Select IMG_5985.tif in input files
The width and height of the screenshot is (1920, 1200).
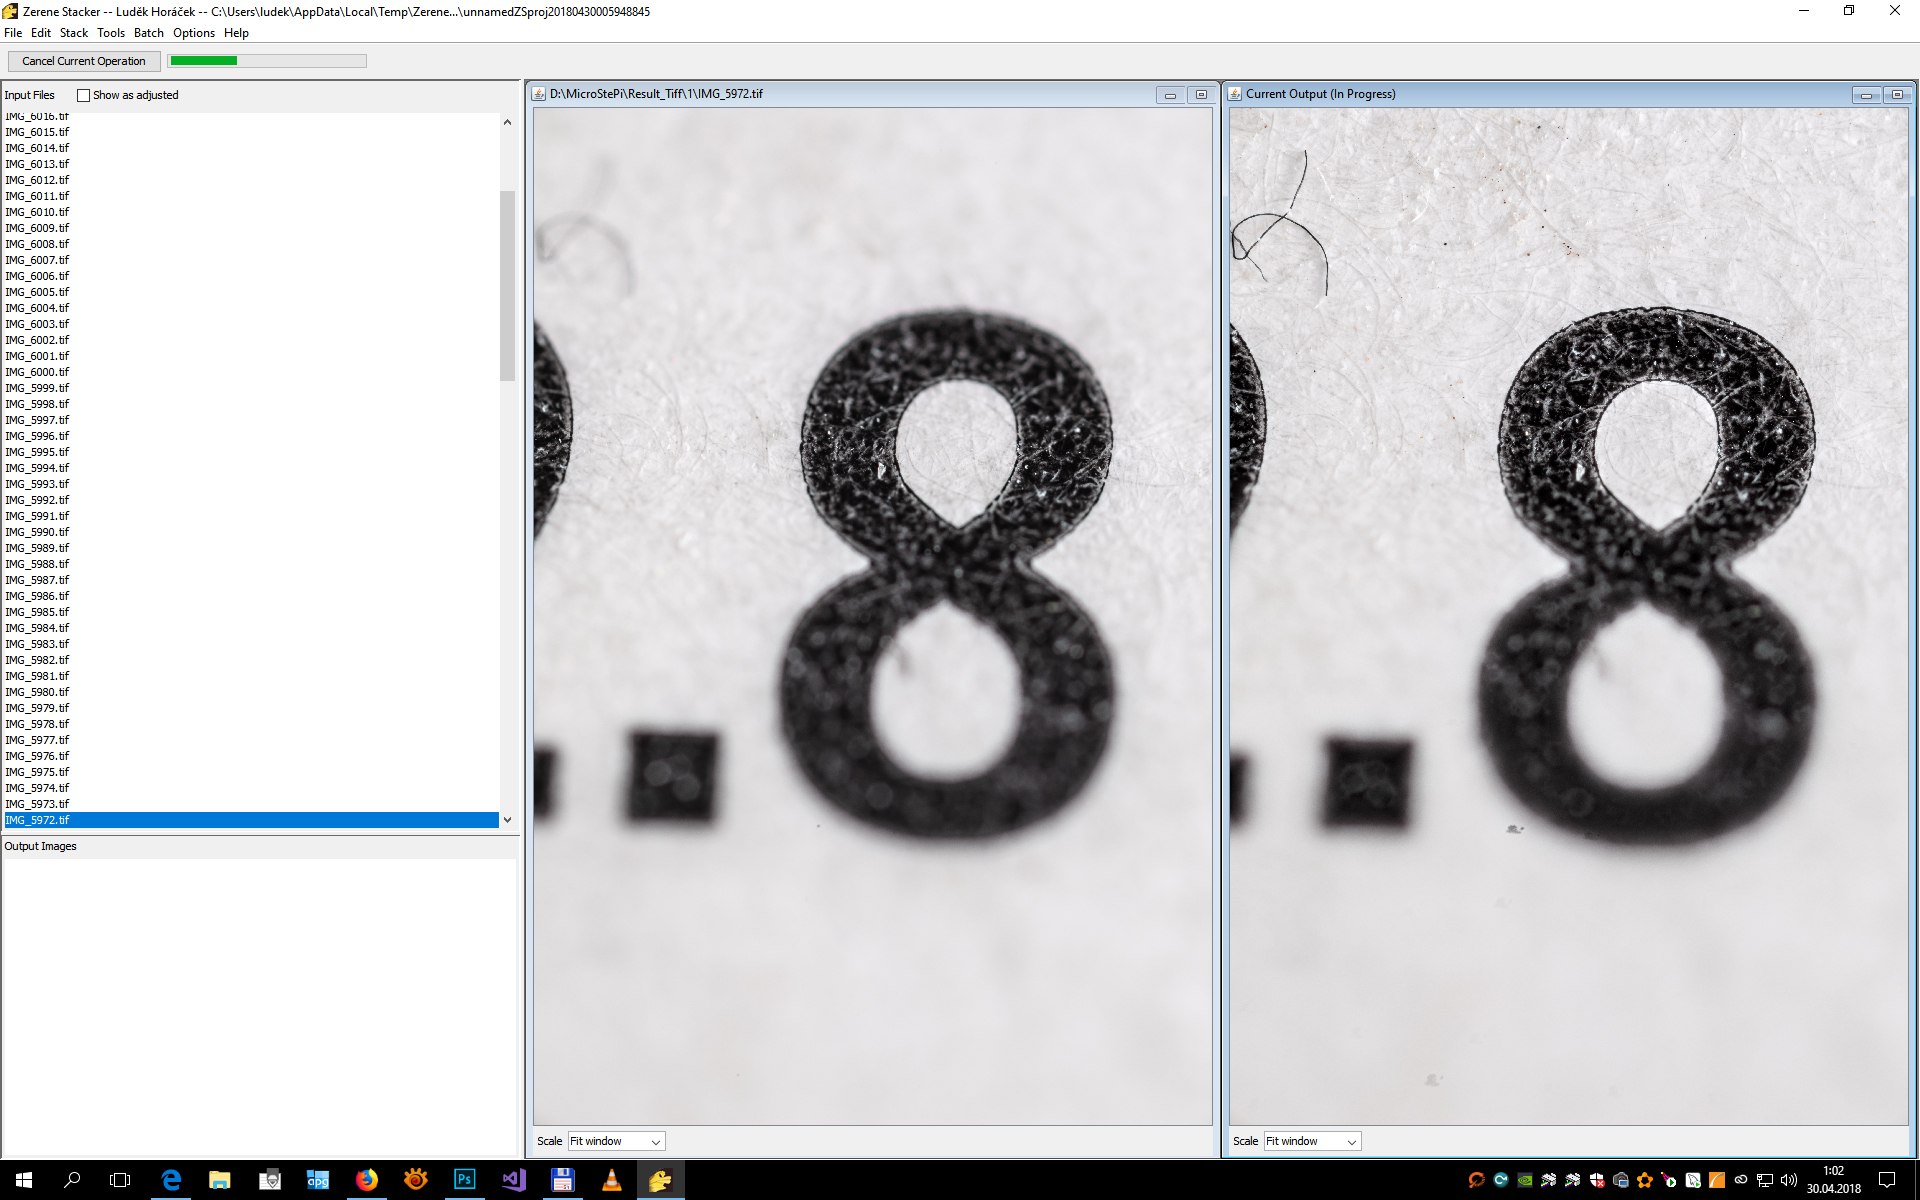[x=37, y=612]
